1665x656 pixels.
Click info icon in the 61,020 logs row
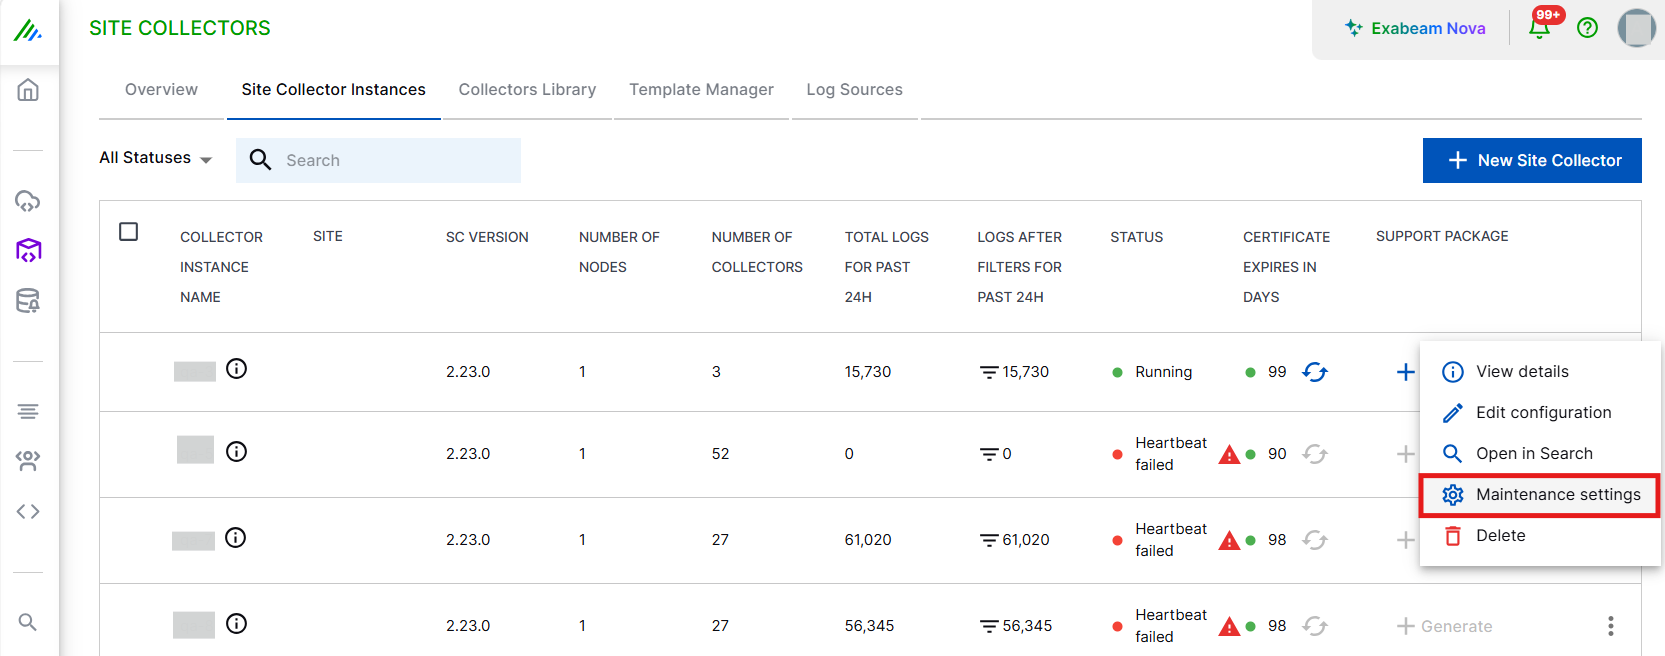(235, 538)
